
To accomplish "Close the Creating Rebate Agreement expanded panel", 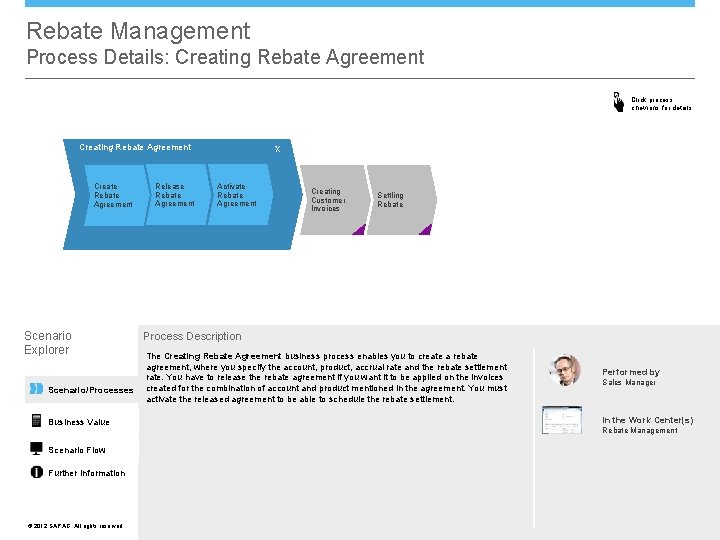I will (x=277, y=149).
